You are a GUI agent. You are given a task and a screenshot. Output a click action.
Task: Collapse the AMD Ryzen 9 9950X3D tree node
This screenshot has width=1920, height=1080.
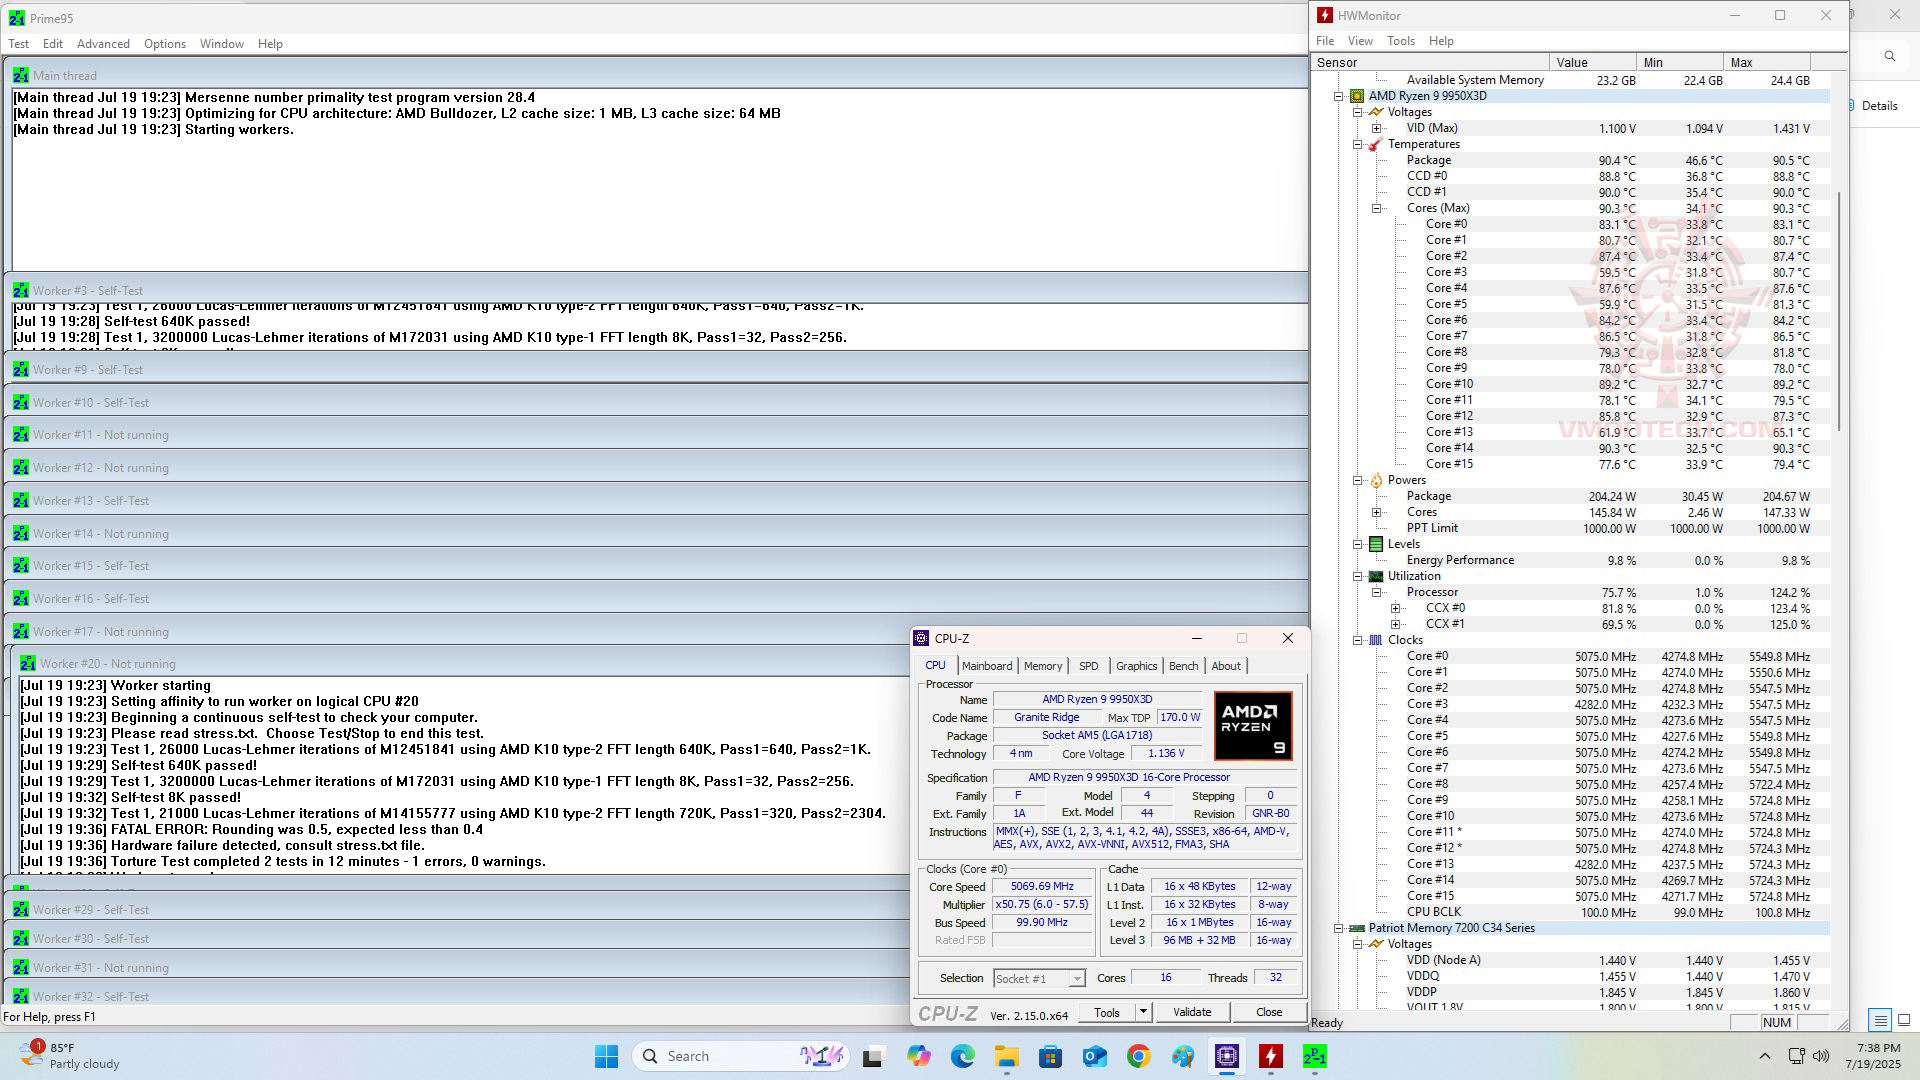click(1339, 96)
